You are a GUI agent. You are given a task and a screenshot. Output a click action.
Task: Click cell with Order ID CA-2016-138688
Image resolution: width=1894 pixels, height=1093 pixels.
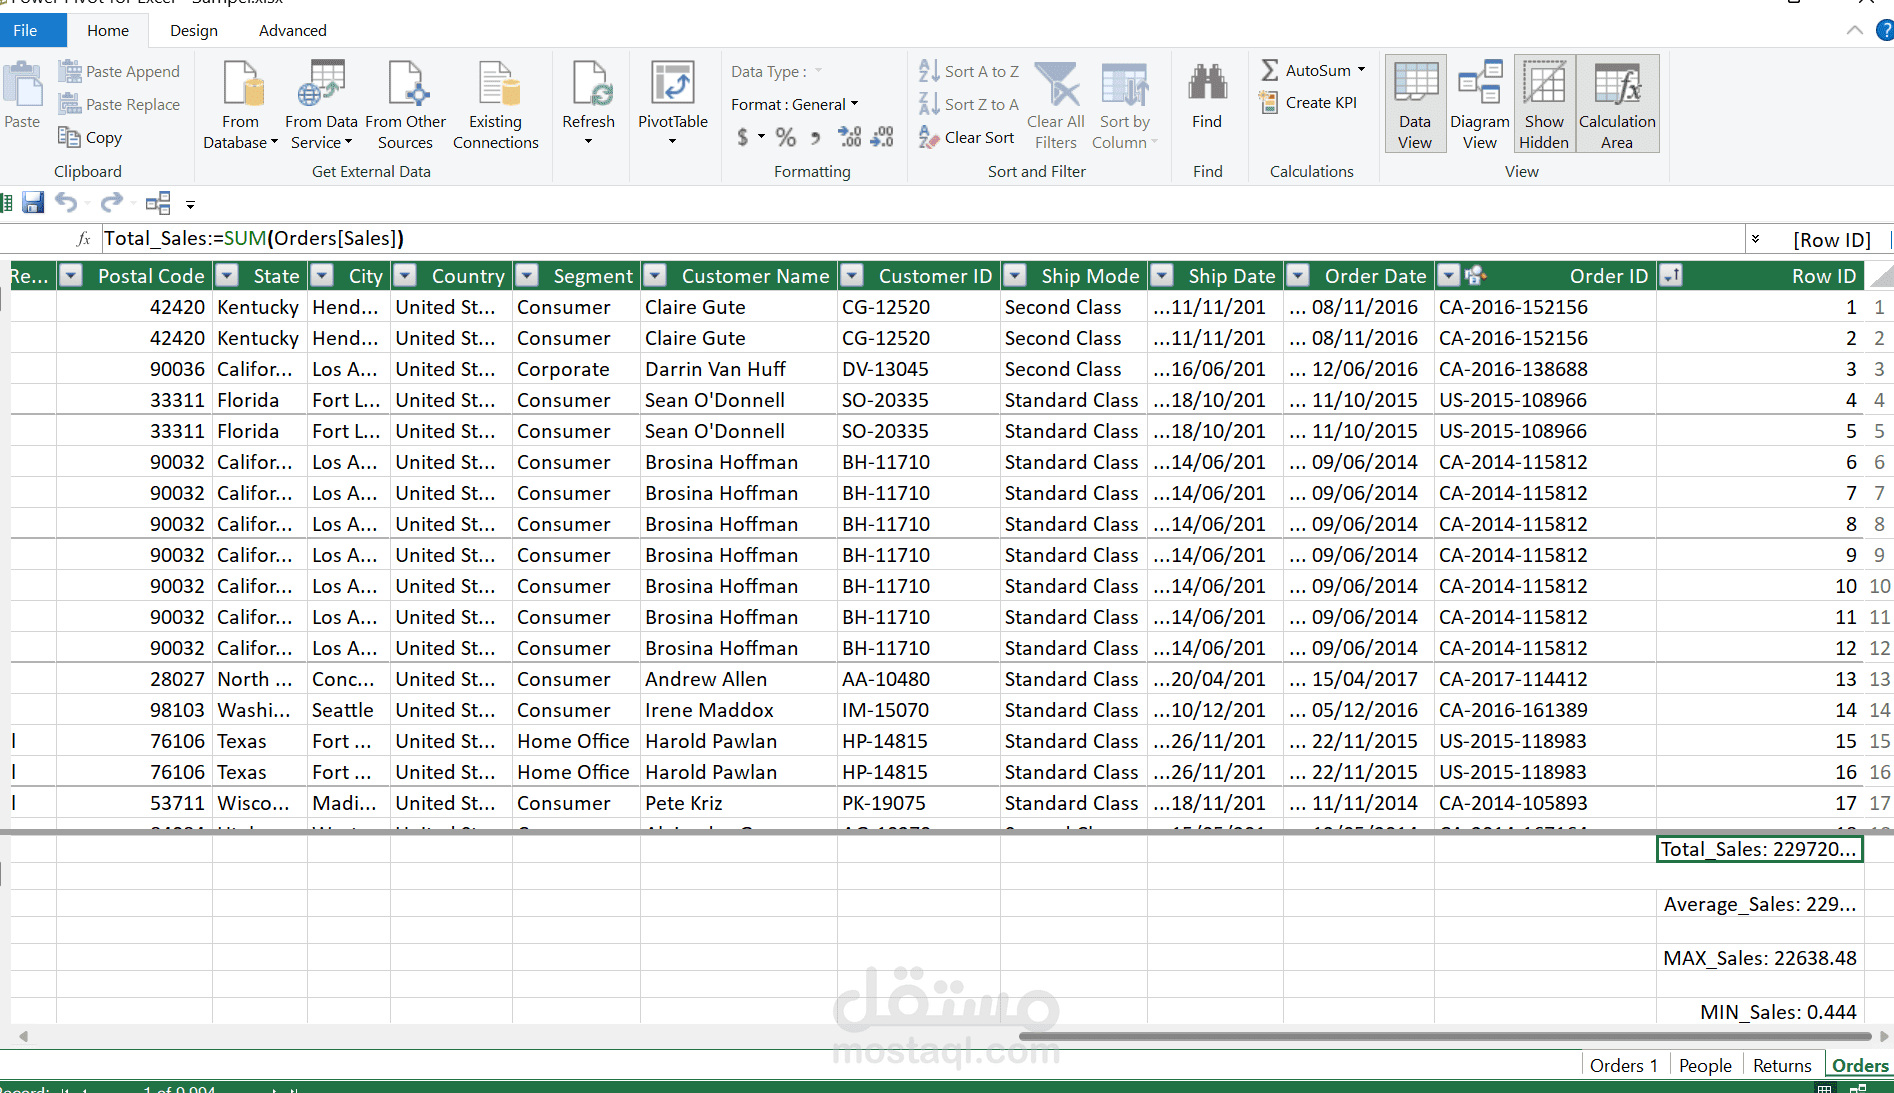[1545, 369]
